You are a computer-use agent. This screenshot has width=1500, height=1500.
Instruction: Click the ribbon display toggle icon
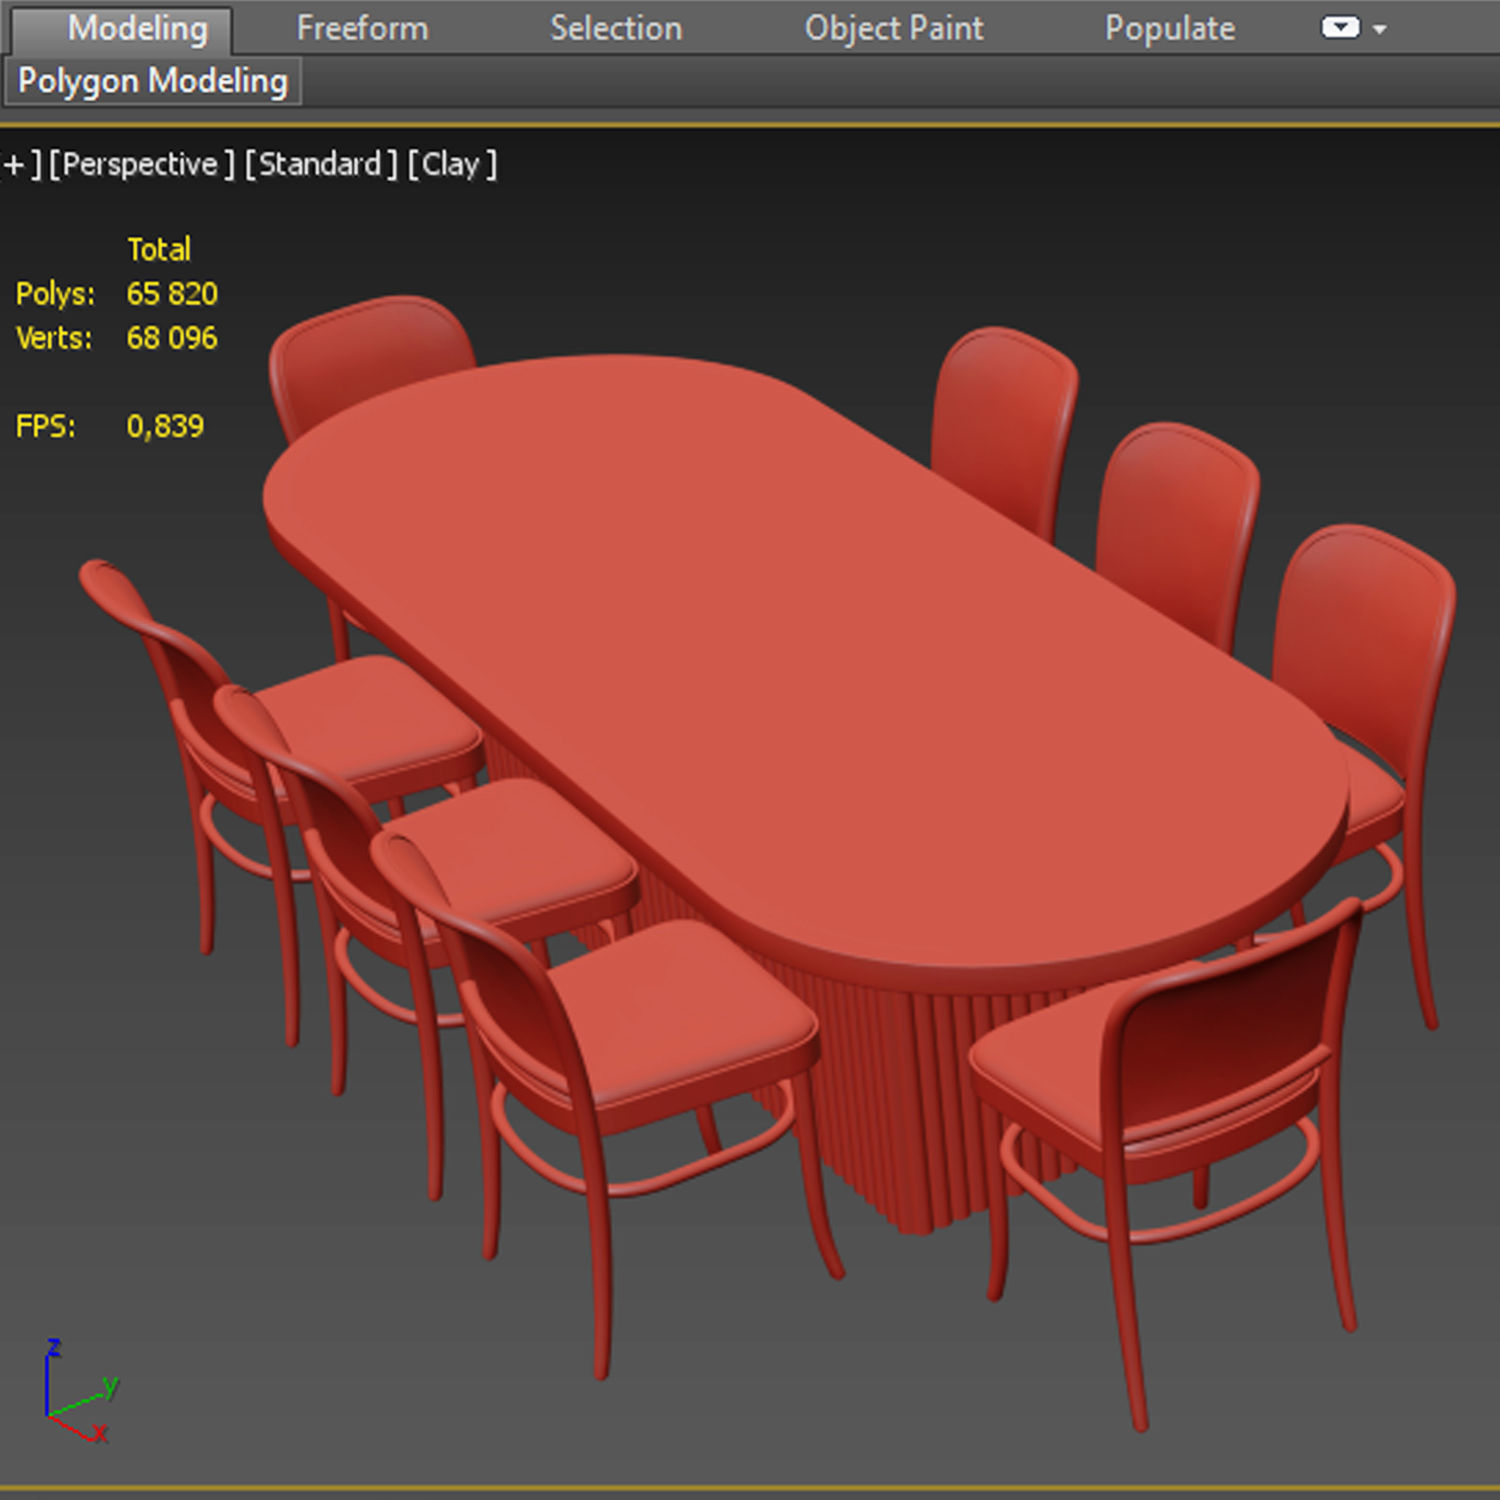click(x=1340, y=28)
